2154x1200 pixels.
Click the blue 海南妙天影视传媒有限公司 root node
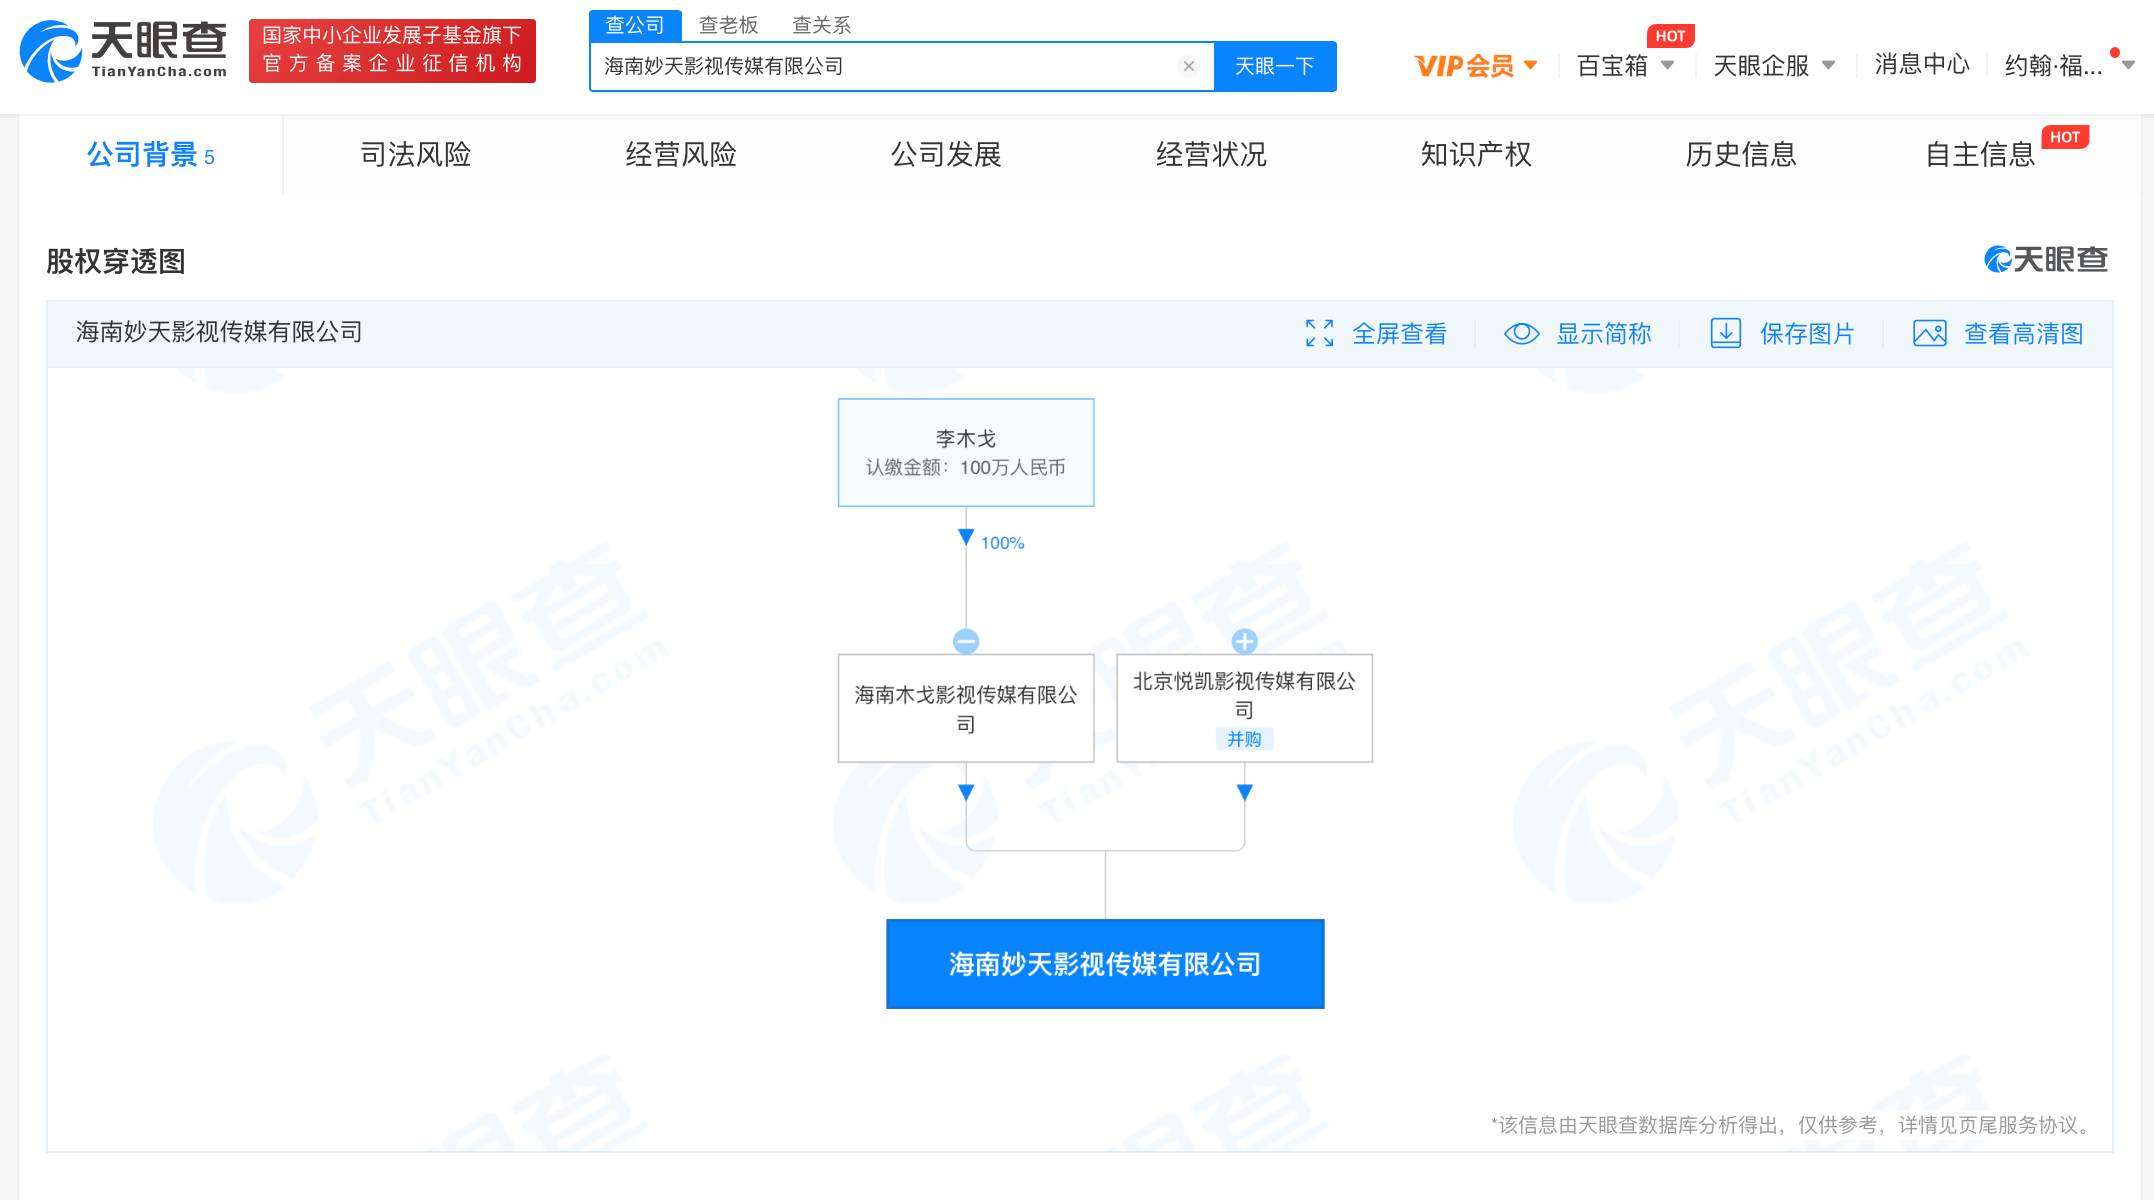(1105, 964)
